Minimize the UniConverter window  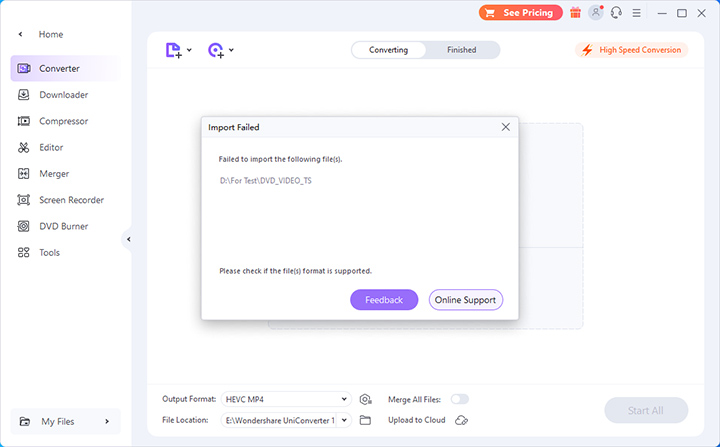tap(662, 13)
